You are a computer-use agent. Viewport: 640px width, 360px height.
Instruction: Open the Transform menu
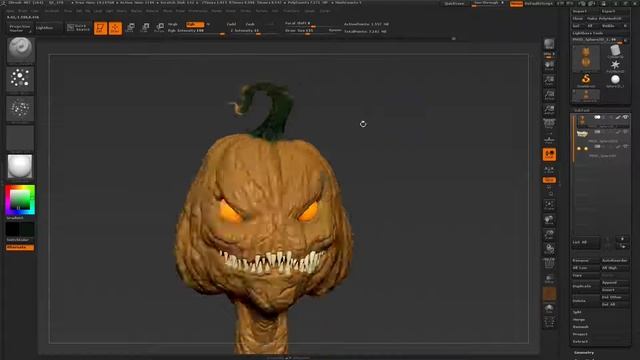coord(291,11)
